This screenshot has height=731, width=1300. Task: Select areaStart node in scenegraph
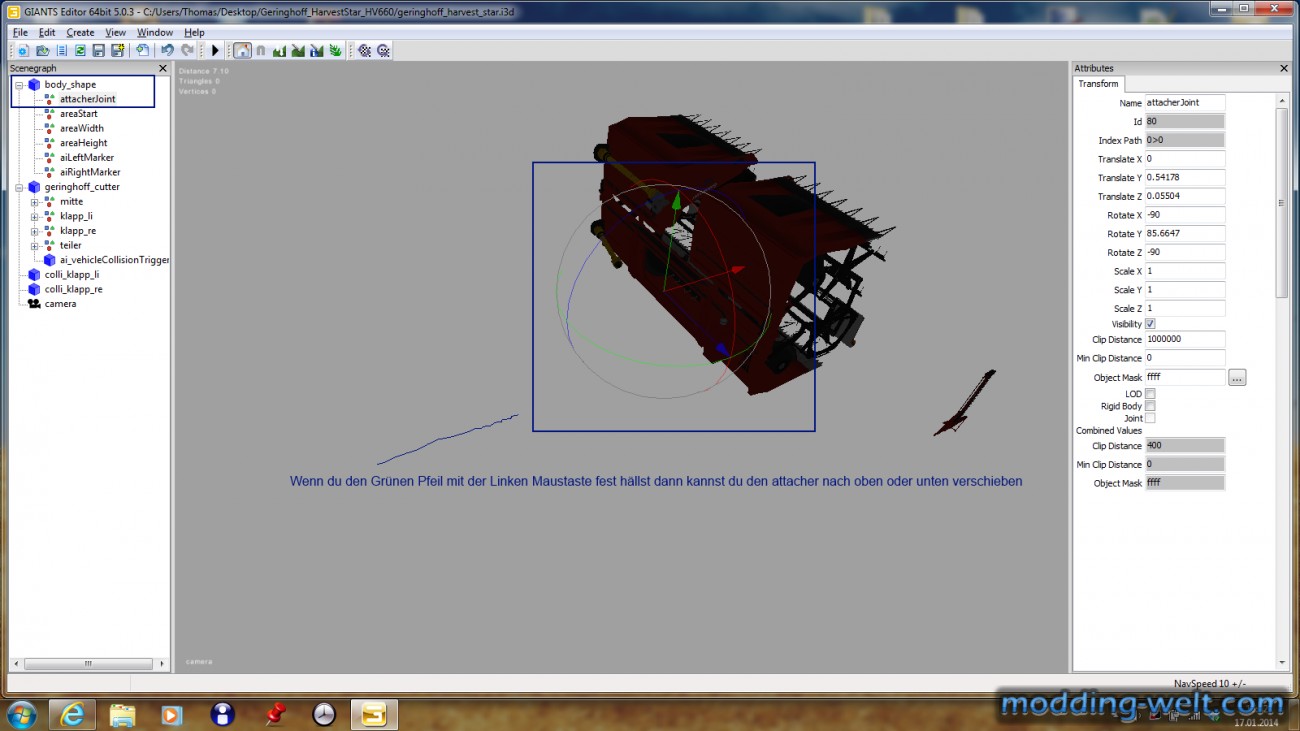click(x=78, y=114)
